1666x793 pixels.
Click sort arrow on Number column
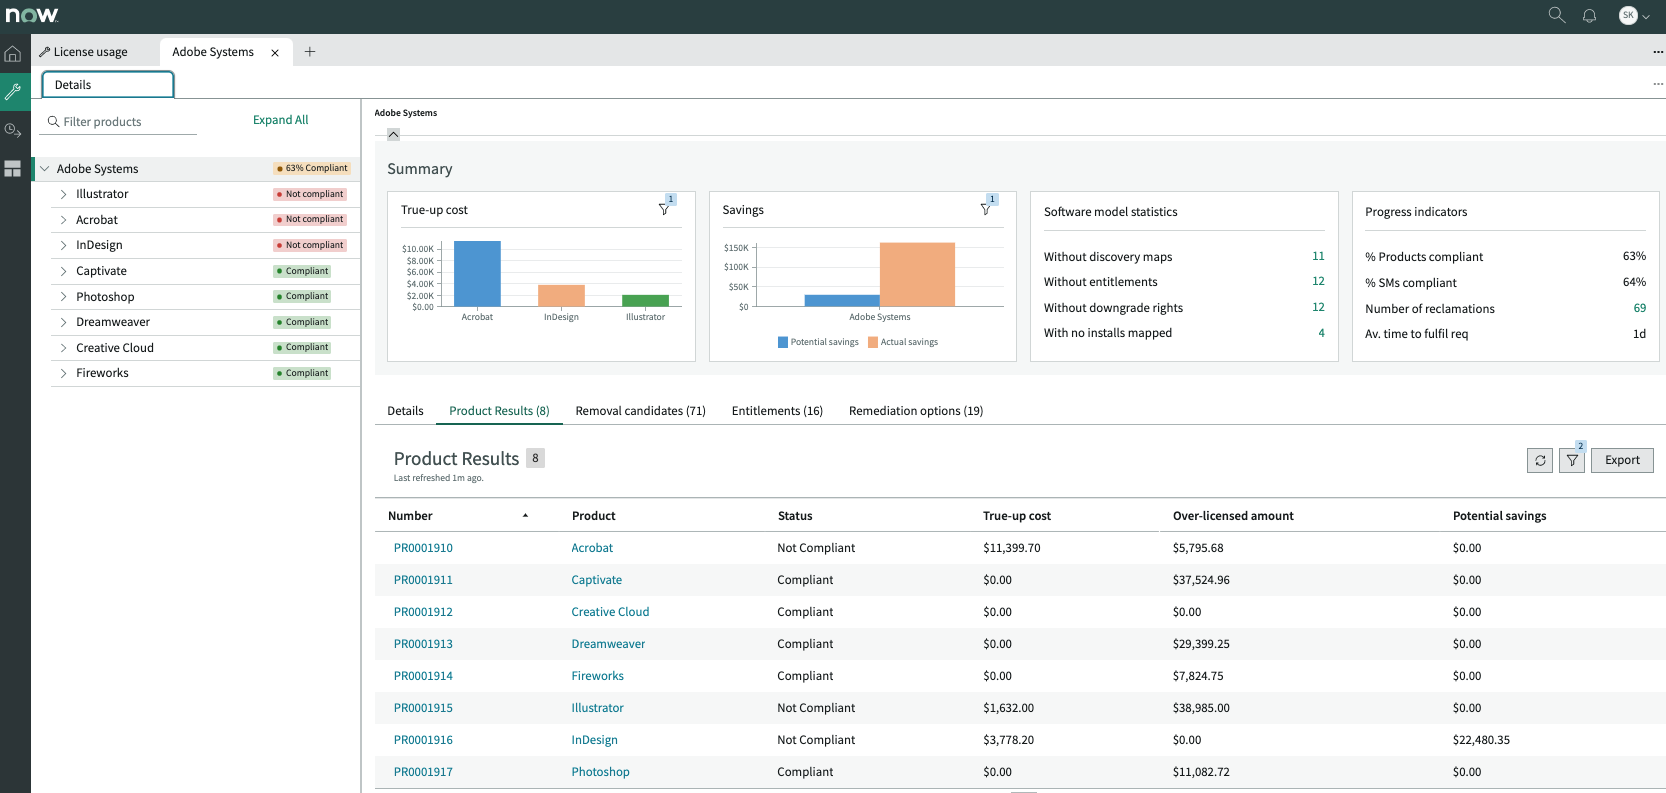pyautogui.click(x=525, y=516)
